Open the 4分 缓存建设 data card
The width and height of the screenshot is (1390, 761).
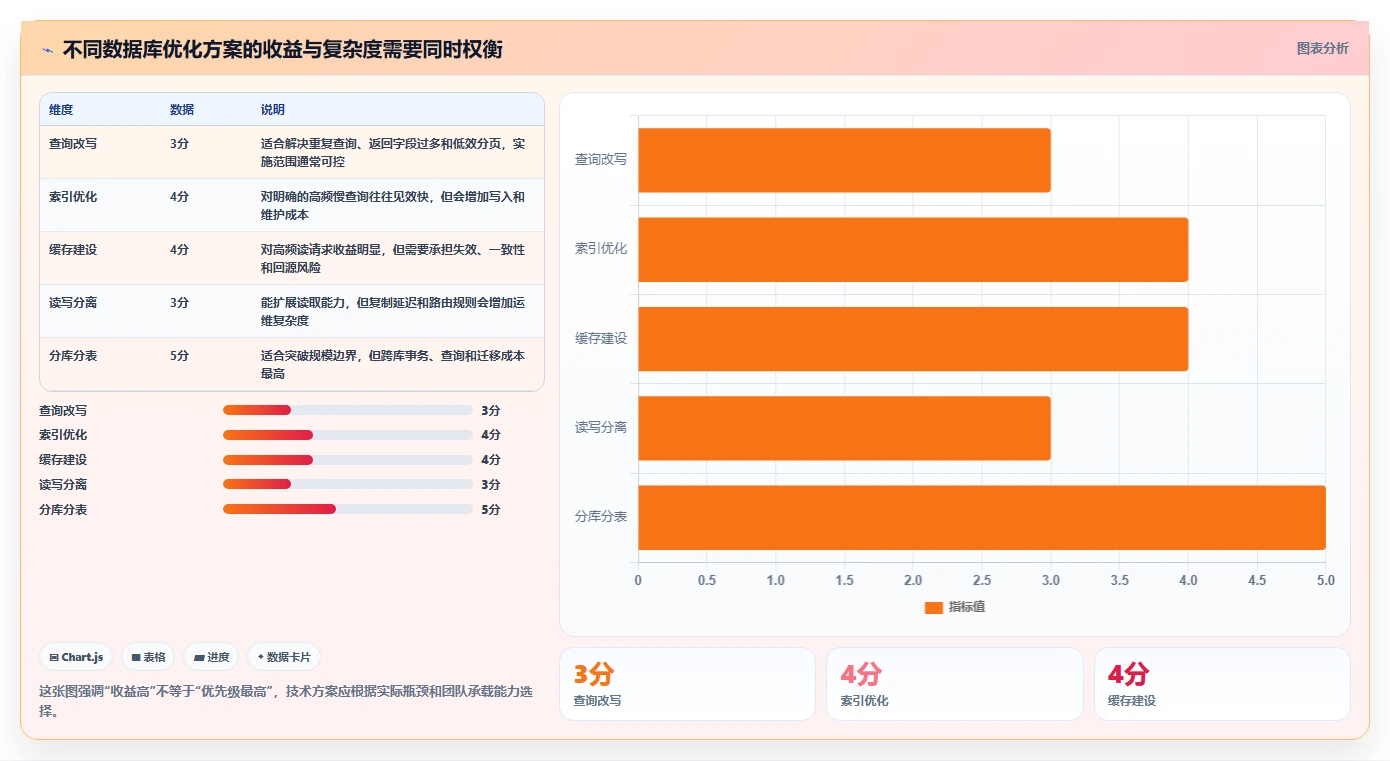1222,684
